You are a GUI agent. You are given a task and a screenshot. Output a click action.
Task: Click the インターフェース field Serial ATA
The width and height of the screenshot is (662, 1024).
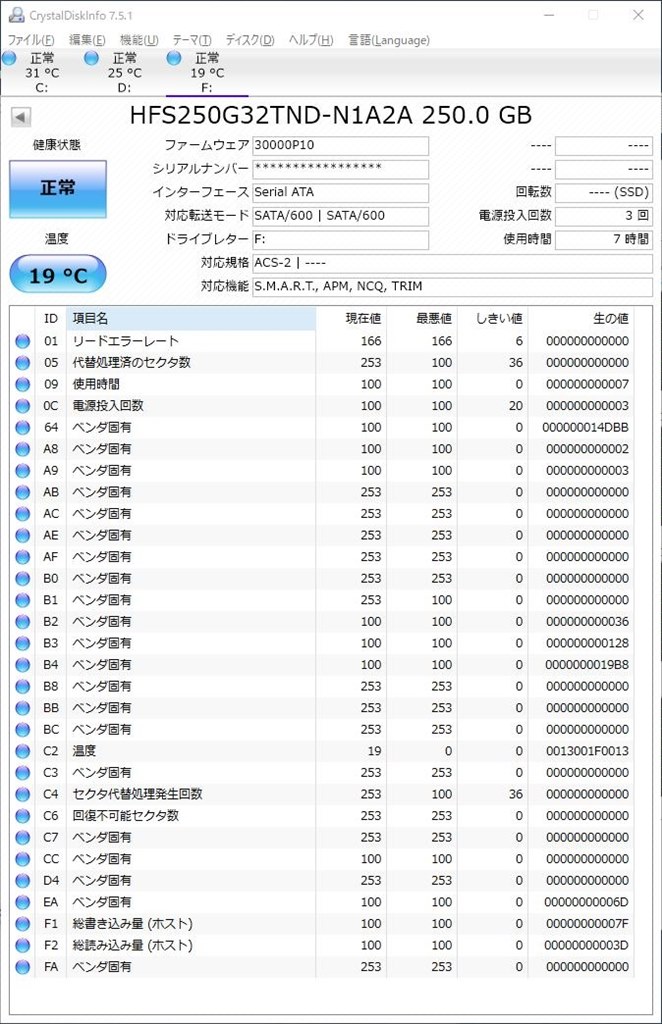point(340,193)
